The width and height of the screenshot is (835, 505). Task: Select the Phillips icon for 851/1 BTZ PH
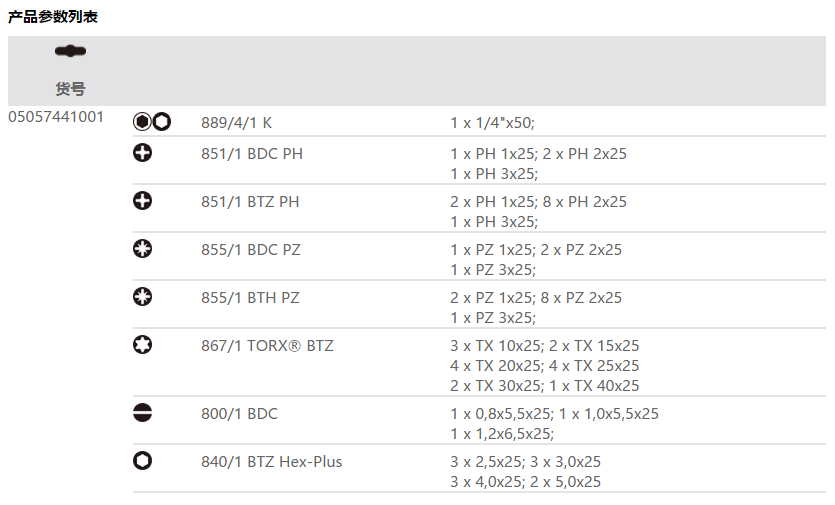coord(143,201)
